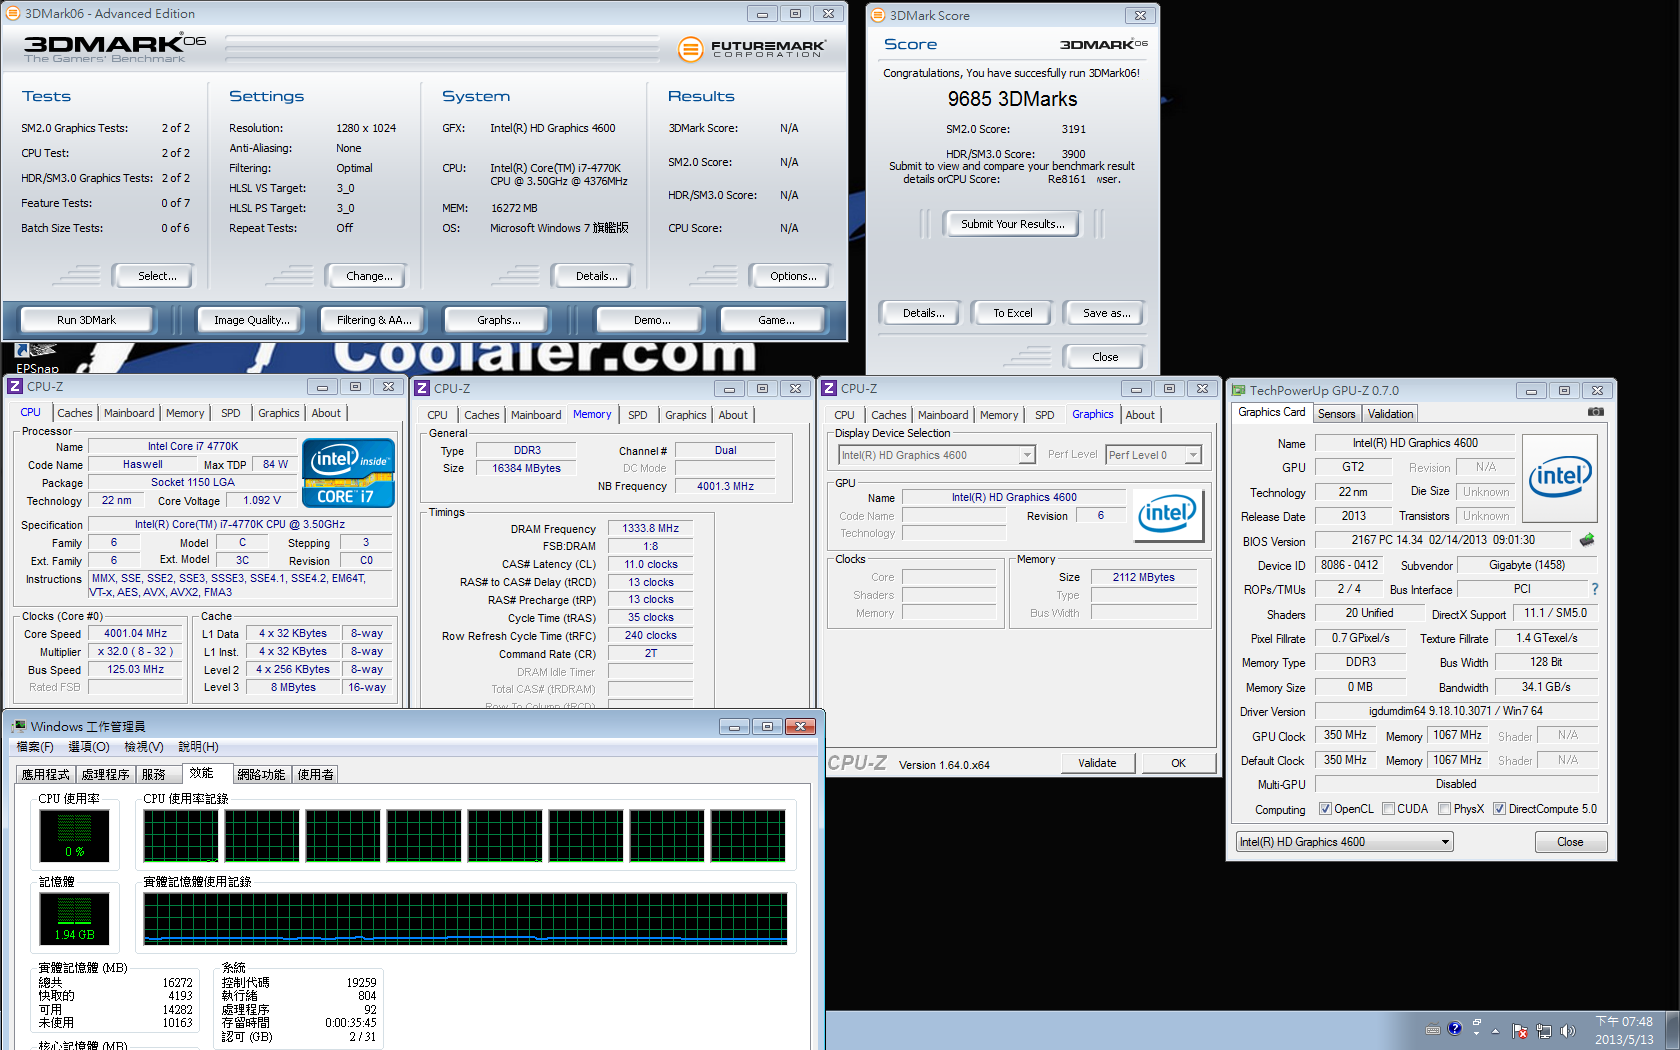The image size is (1680, 1050).
Task: Toggle the CUDA checkbox in GPU-Z
Action: pos(1388,809)
